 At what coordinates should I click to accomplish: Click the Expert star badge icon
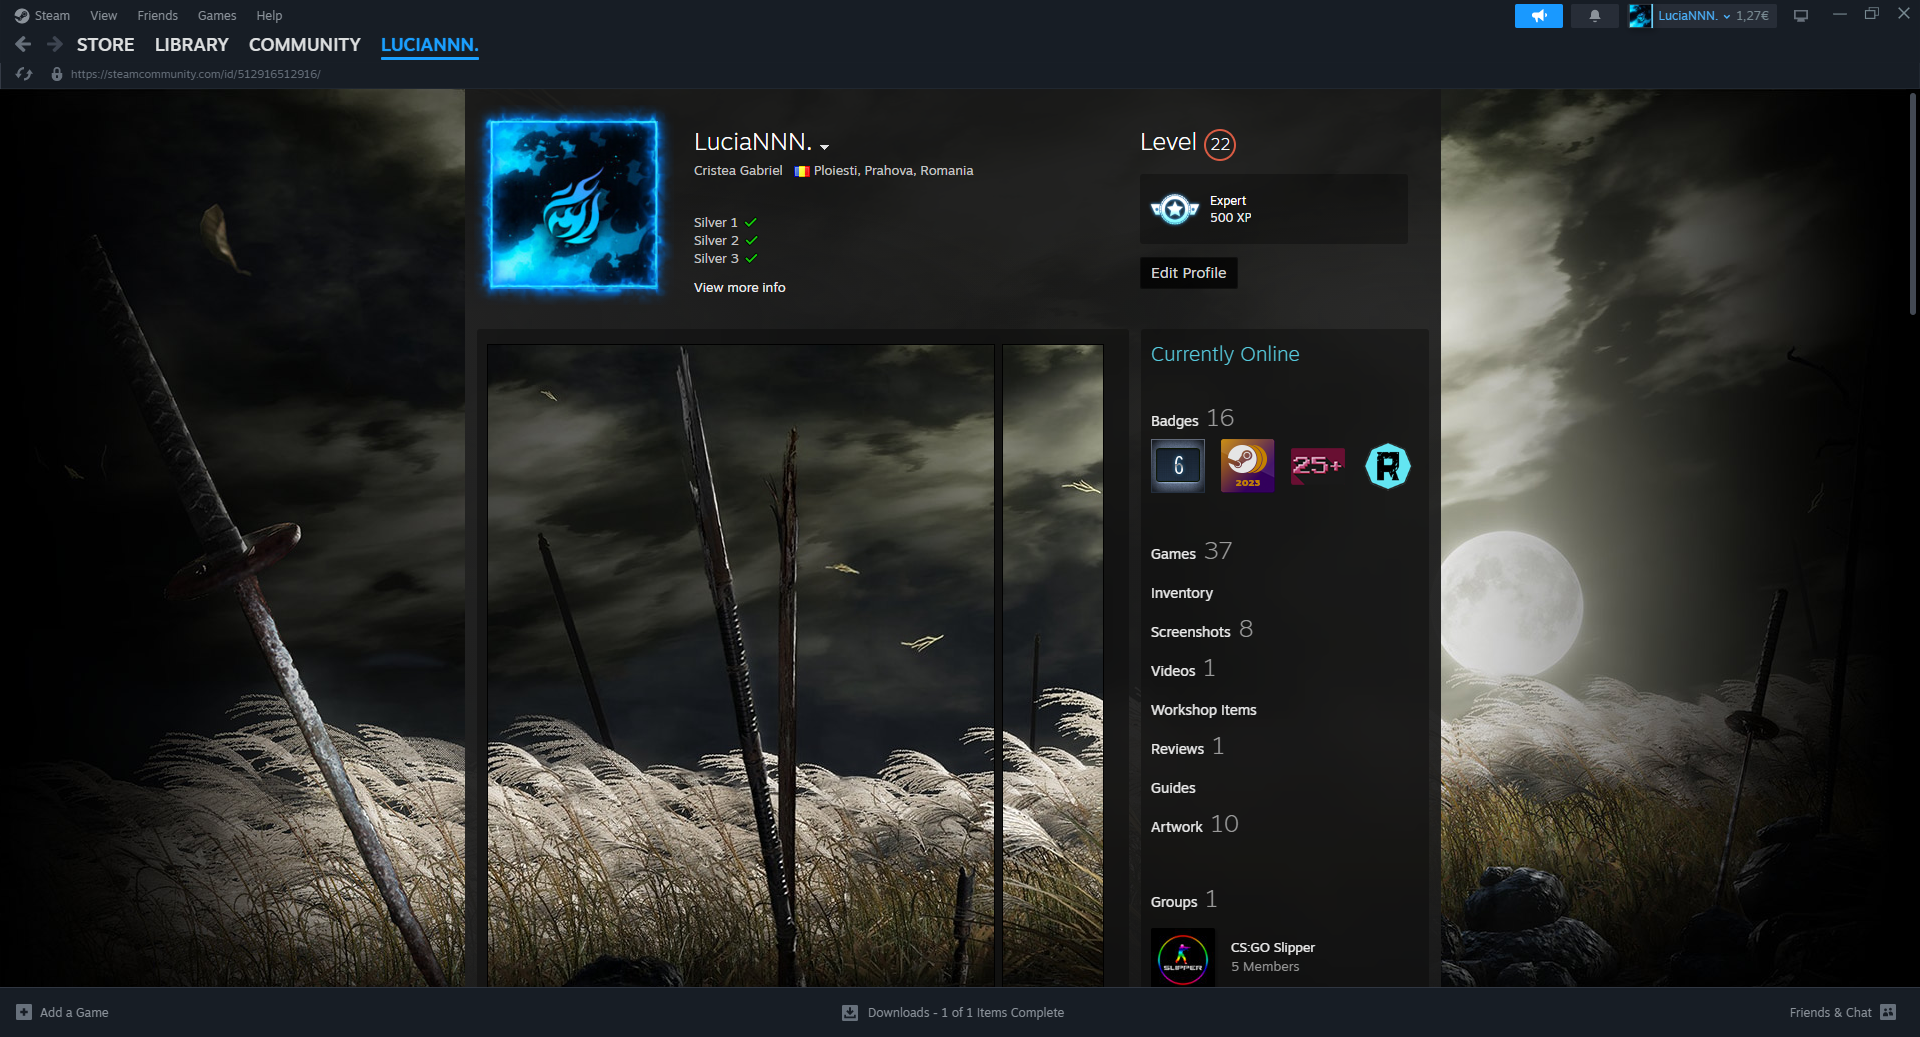(1175, 209)
